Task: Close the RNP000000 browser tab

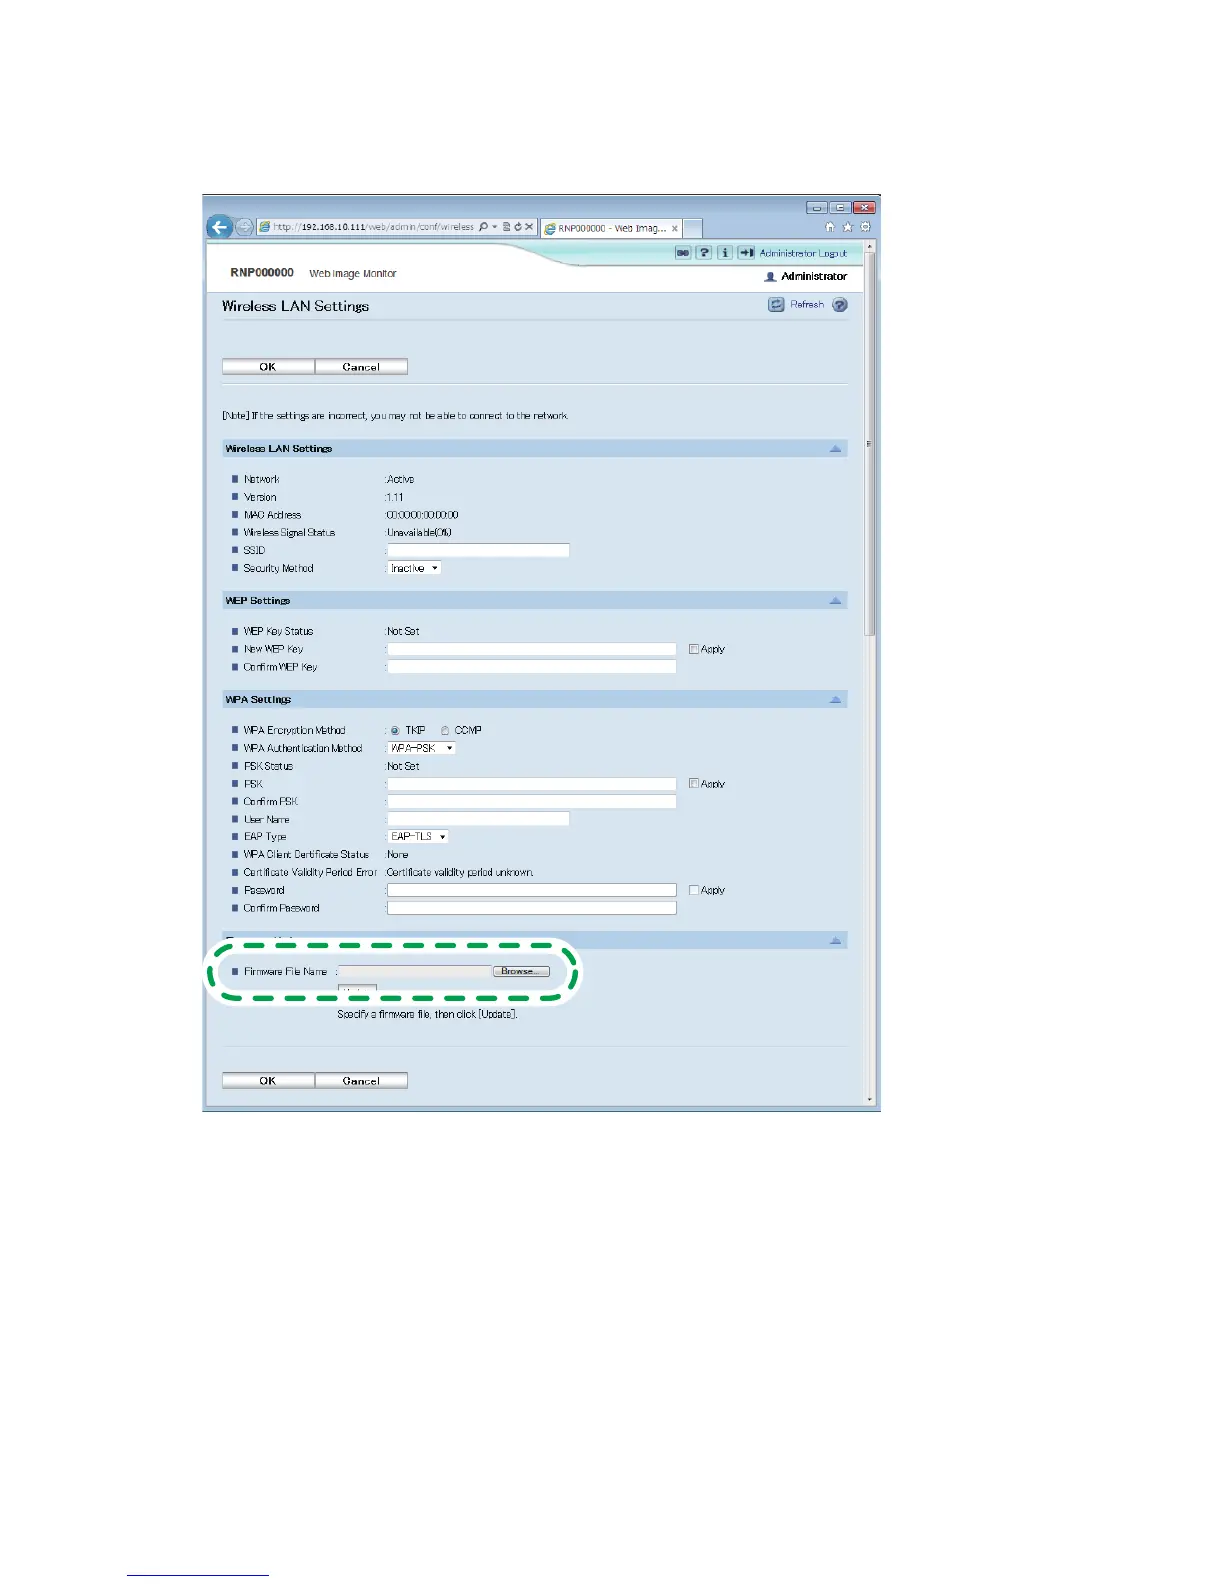Action: [x=675, y=229]
